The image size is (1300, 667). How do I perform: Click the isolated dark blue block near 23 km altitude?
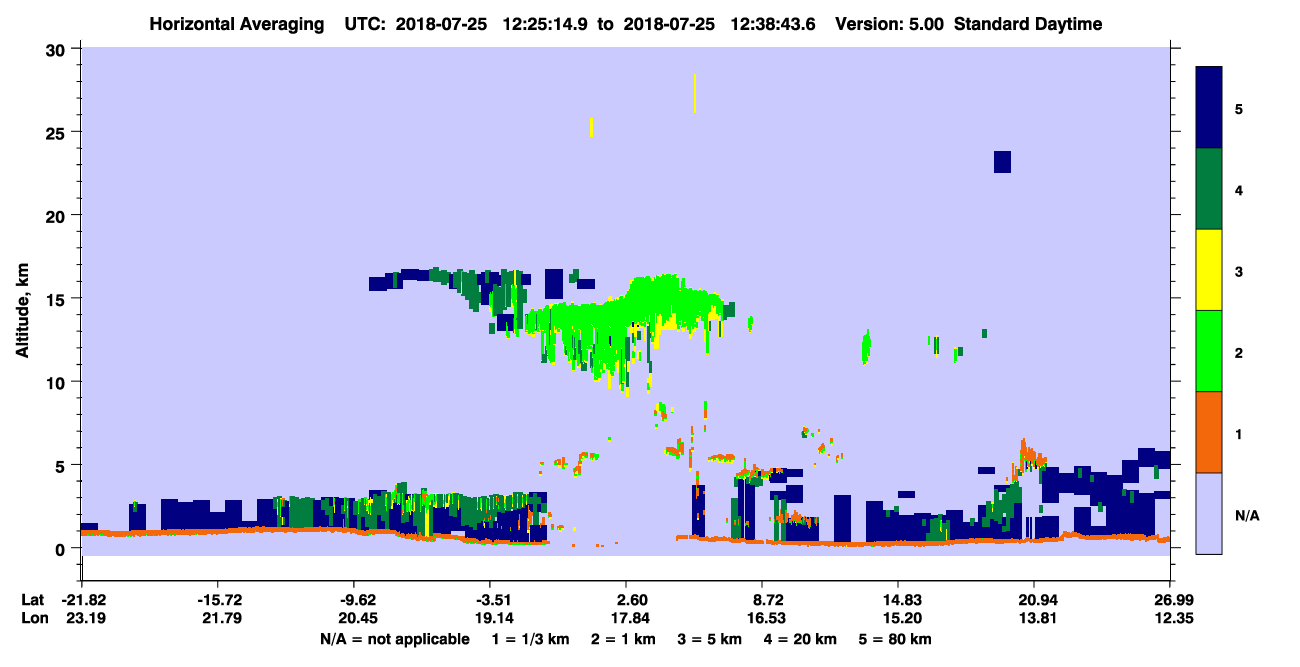(x=1002, y=161)
